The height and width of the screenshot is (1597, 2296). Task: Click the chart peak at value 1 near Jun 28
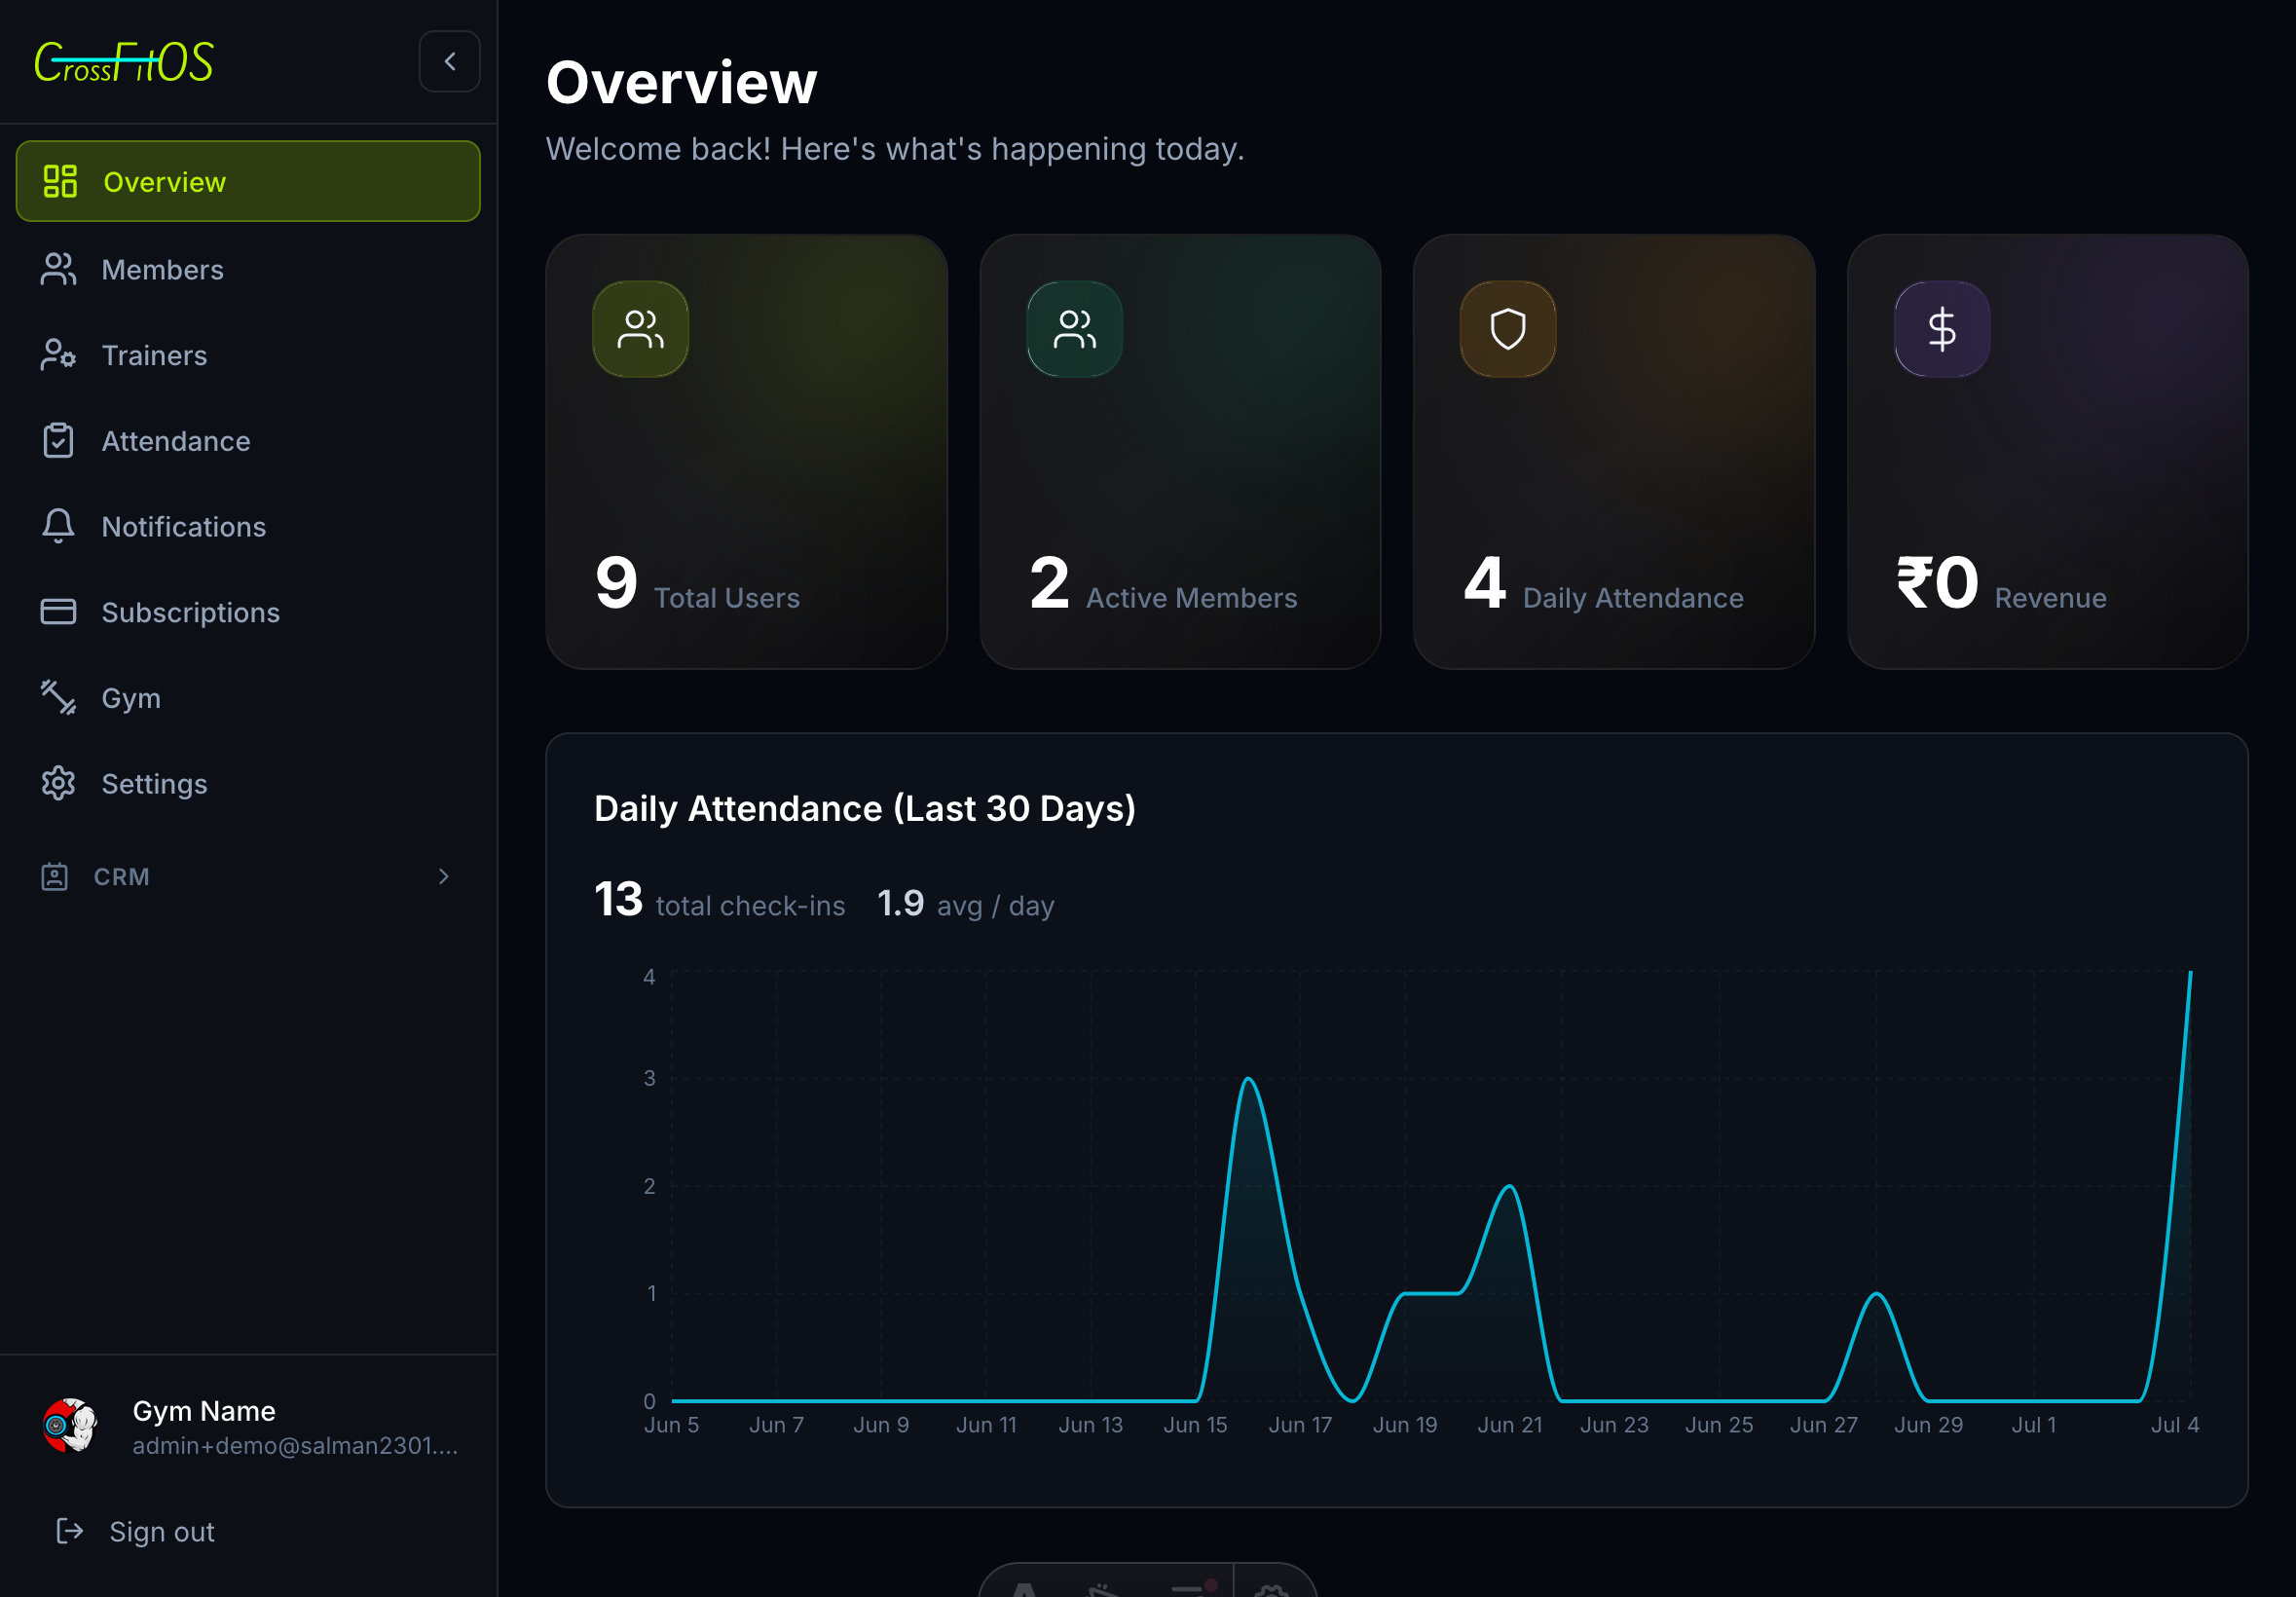[1876, 1294]
